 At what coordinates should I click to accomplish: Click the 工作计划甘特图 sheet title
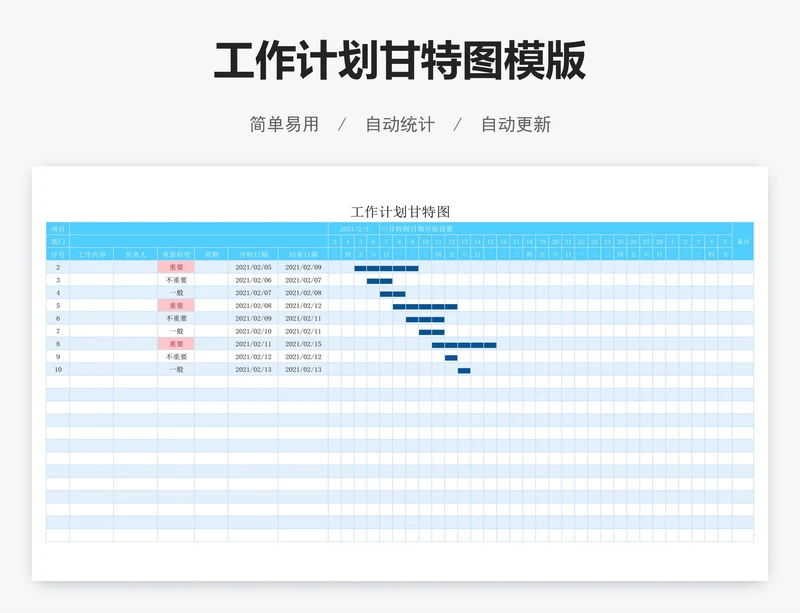[x=400, y=211]
